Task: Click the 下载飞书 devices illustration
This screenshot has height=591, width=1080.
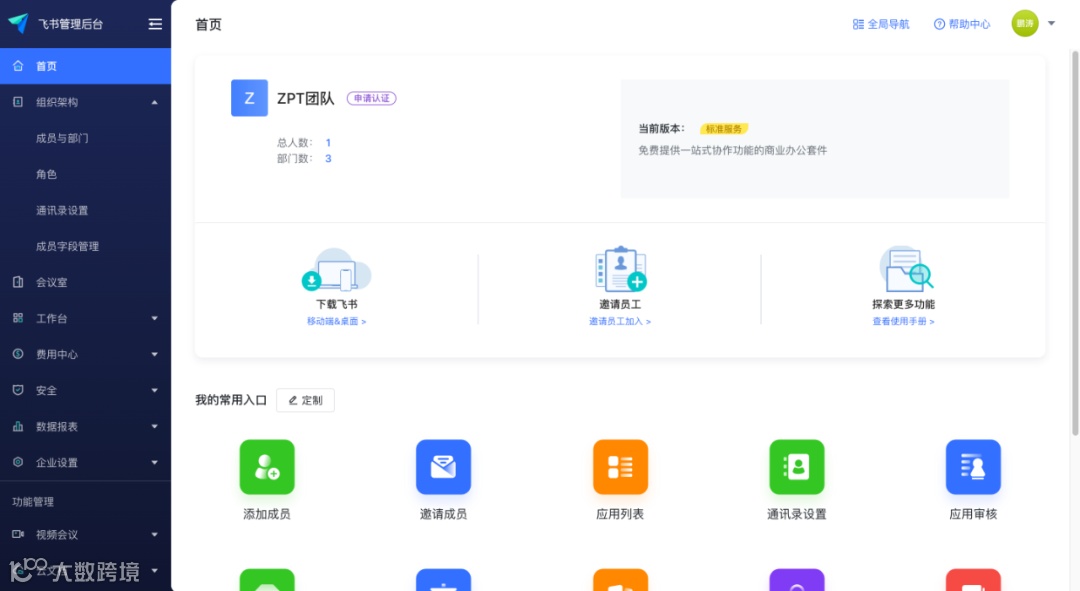Action: (337, 269)
